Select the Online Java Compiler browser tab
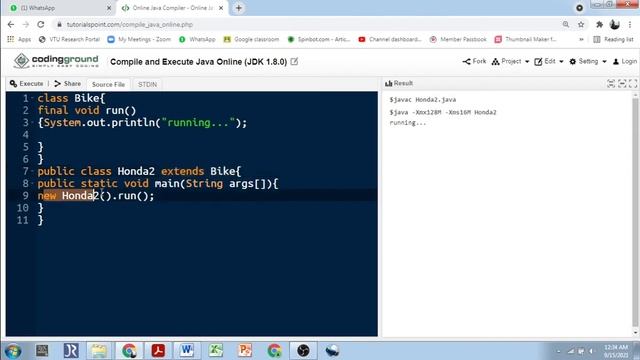The height and width of the screenshot is (360, 640). tap(173, 8)
